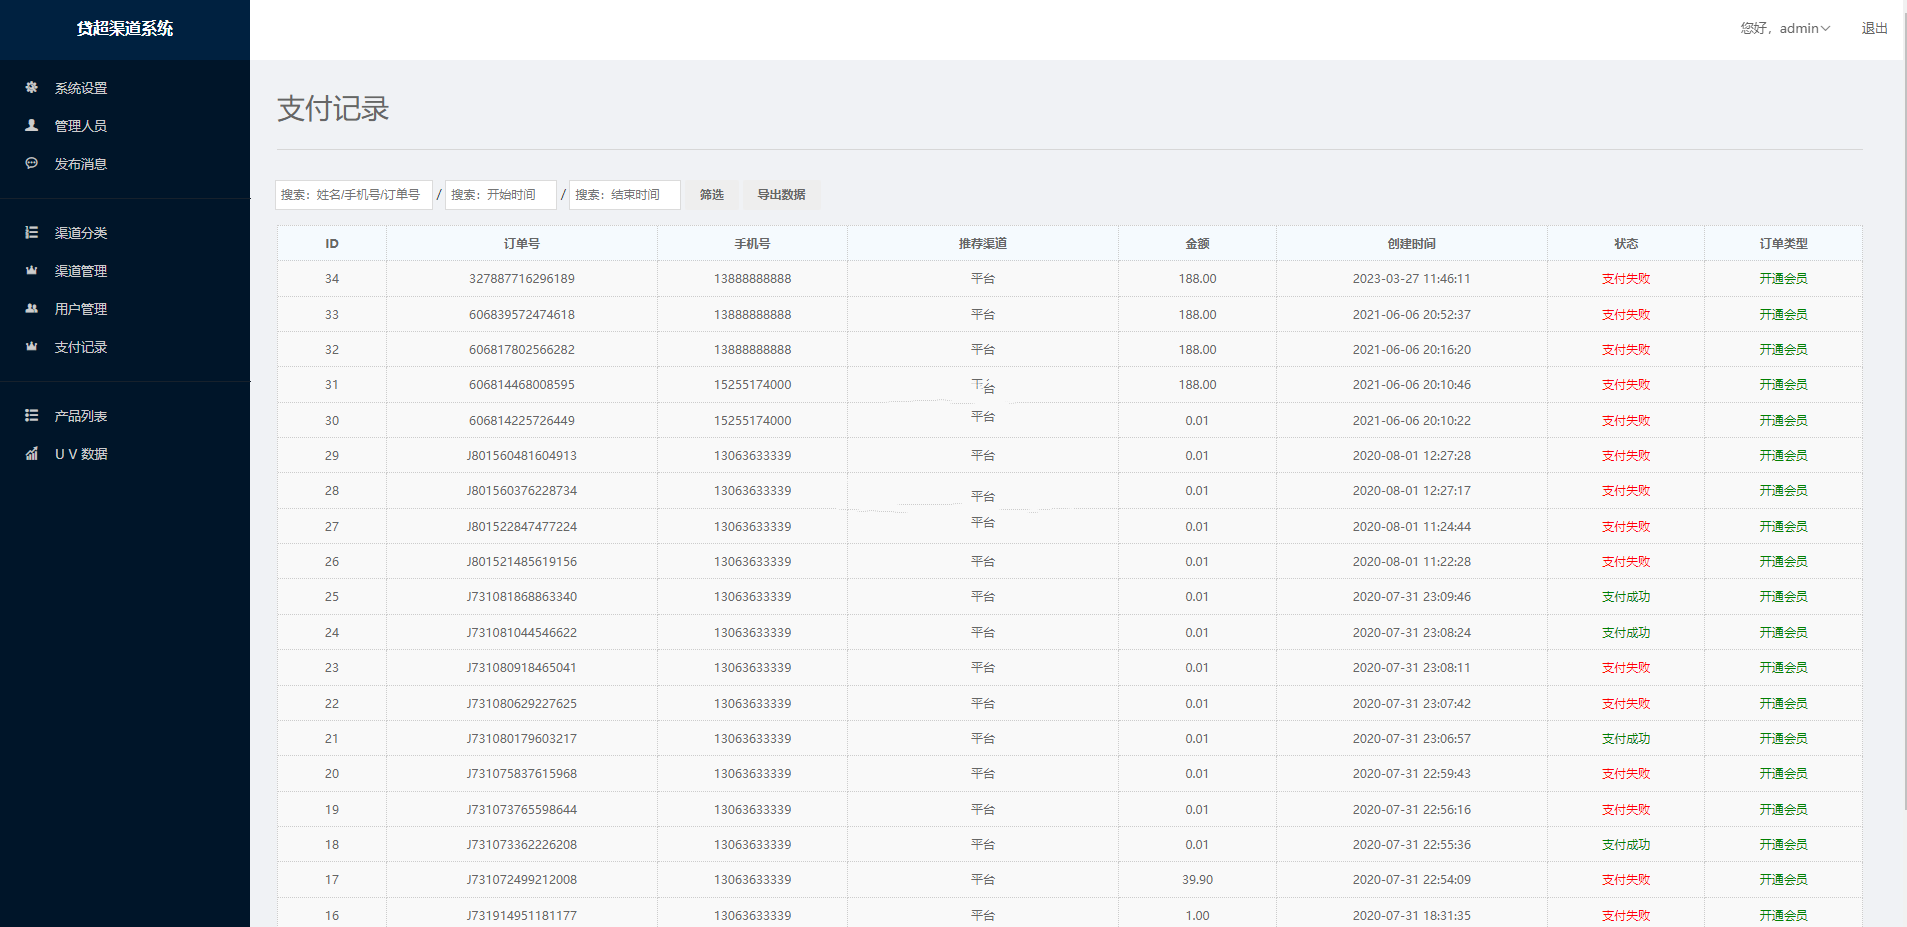Click the person icon beside 管理人员
The height and width of the screenshot is (927, 1907).
32,126
